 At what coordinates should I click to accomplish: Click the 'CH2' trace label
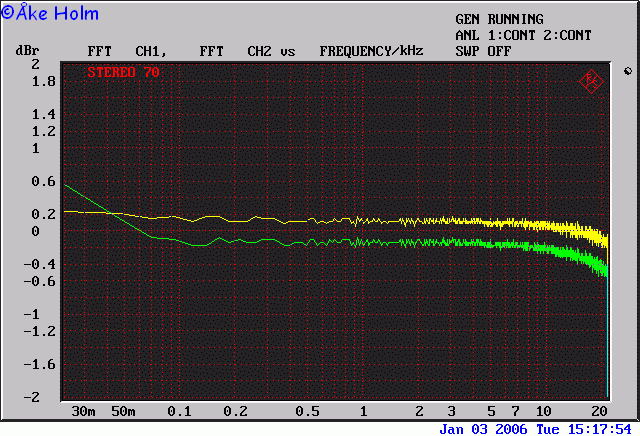(x=259, y=51)
